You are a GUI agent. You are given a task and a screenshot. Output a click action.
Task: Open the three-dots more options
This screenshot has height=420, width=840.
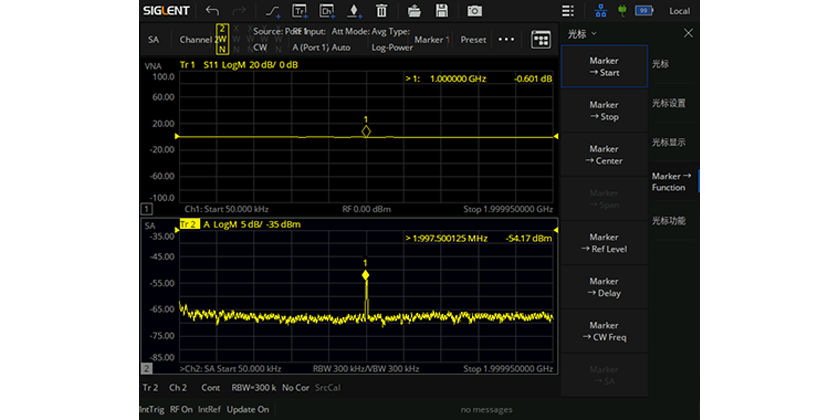tap(506, 40)
